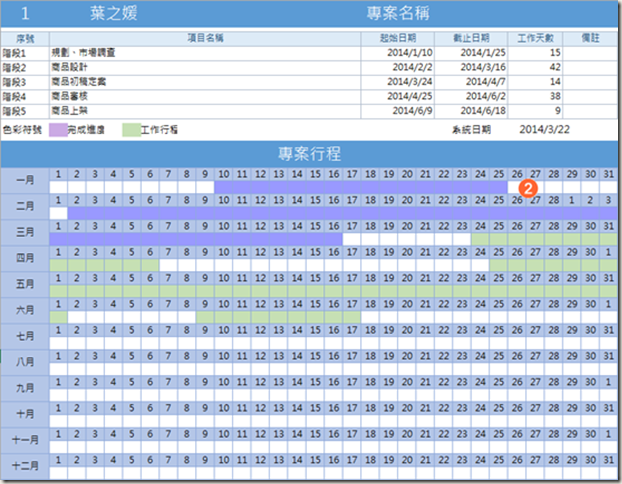Click day 10 in the 一月 row

coord(224,174)
